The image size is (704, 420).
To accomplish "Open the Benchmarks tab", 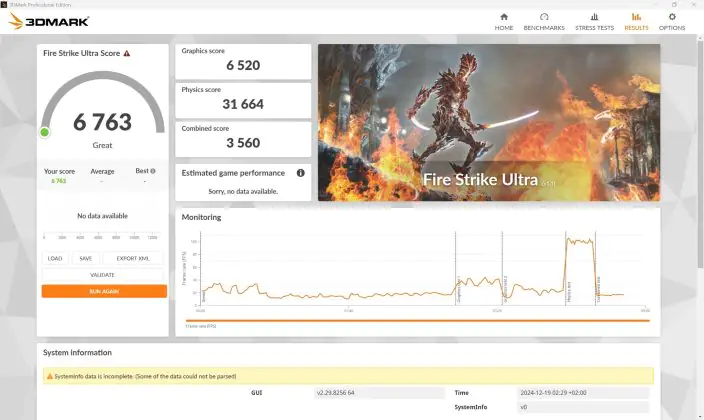I will (544, 22).
